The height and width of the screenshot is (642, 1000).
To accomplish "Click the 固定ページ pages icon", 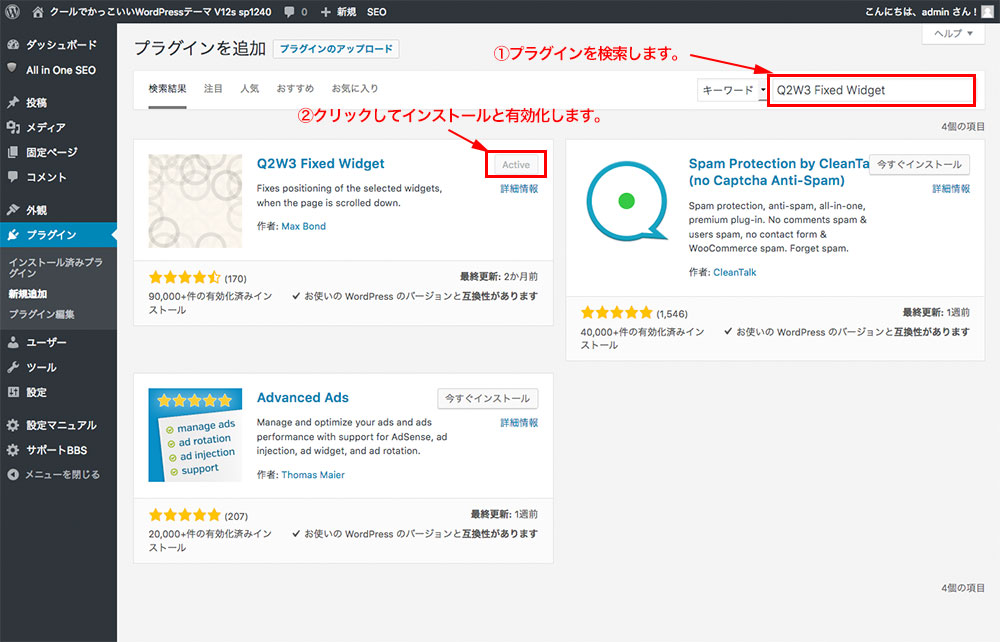I will (13, 152).
